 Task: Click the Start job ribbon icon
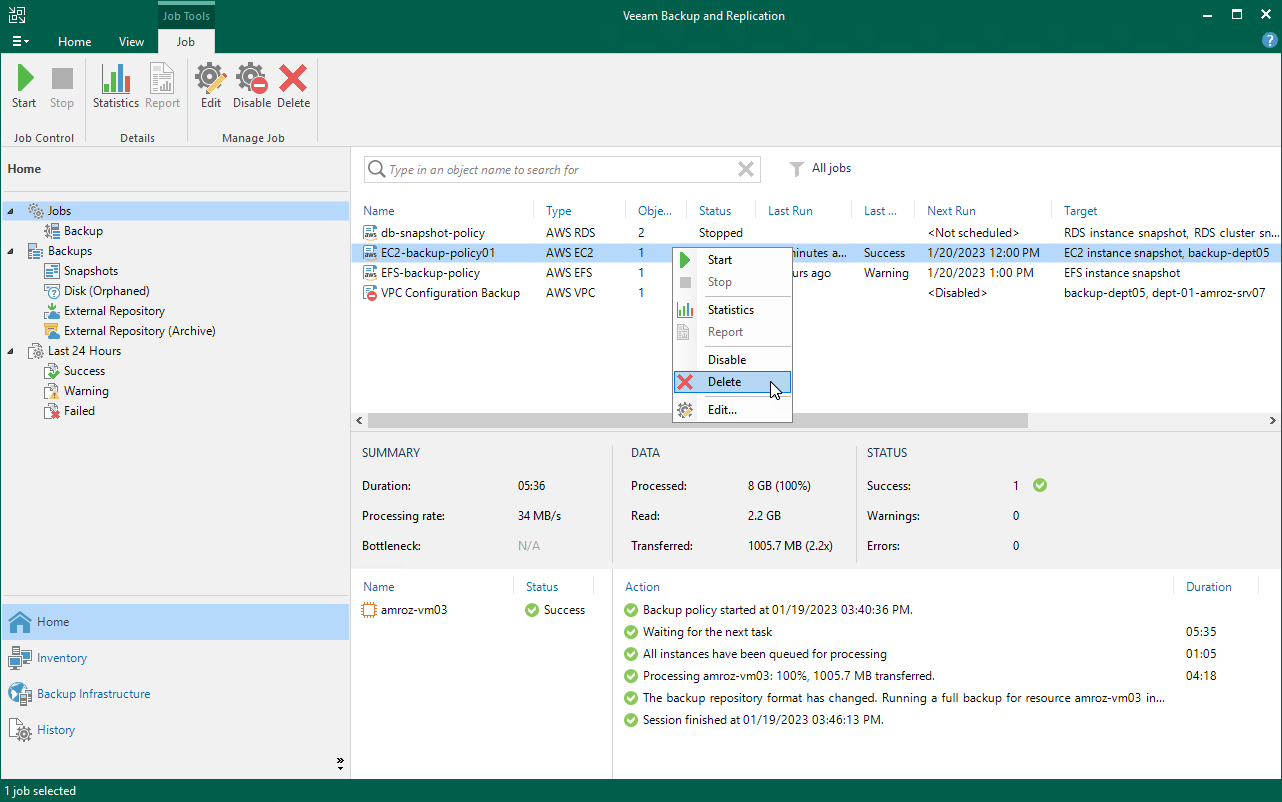24,87
